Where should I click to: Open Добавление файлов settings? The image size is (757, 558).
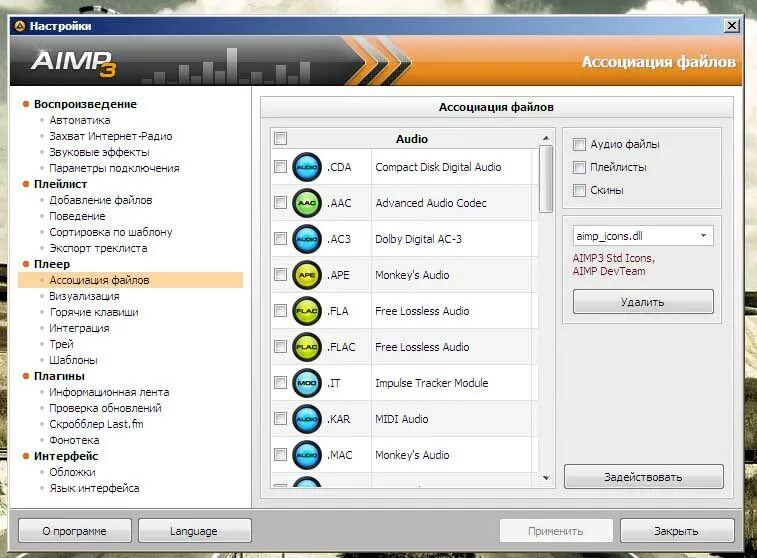[101, 200]
